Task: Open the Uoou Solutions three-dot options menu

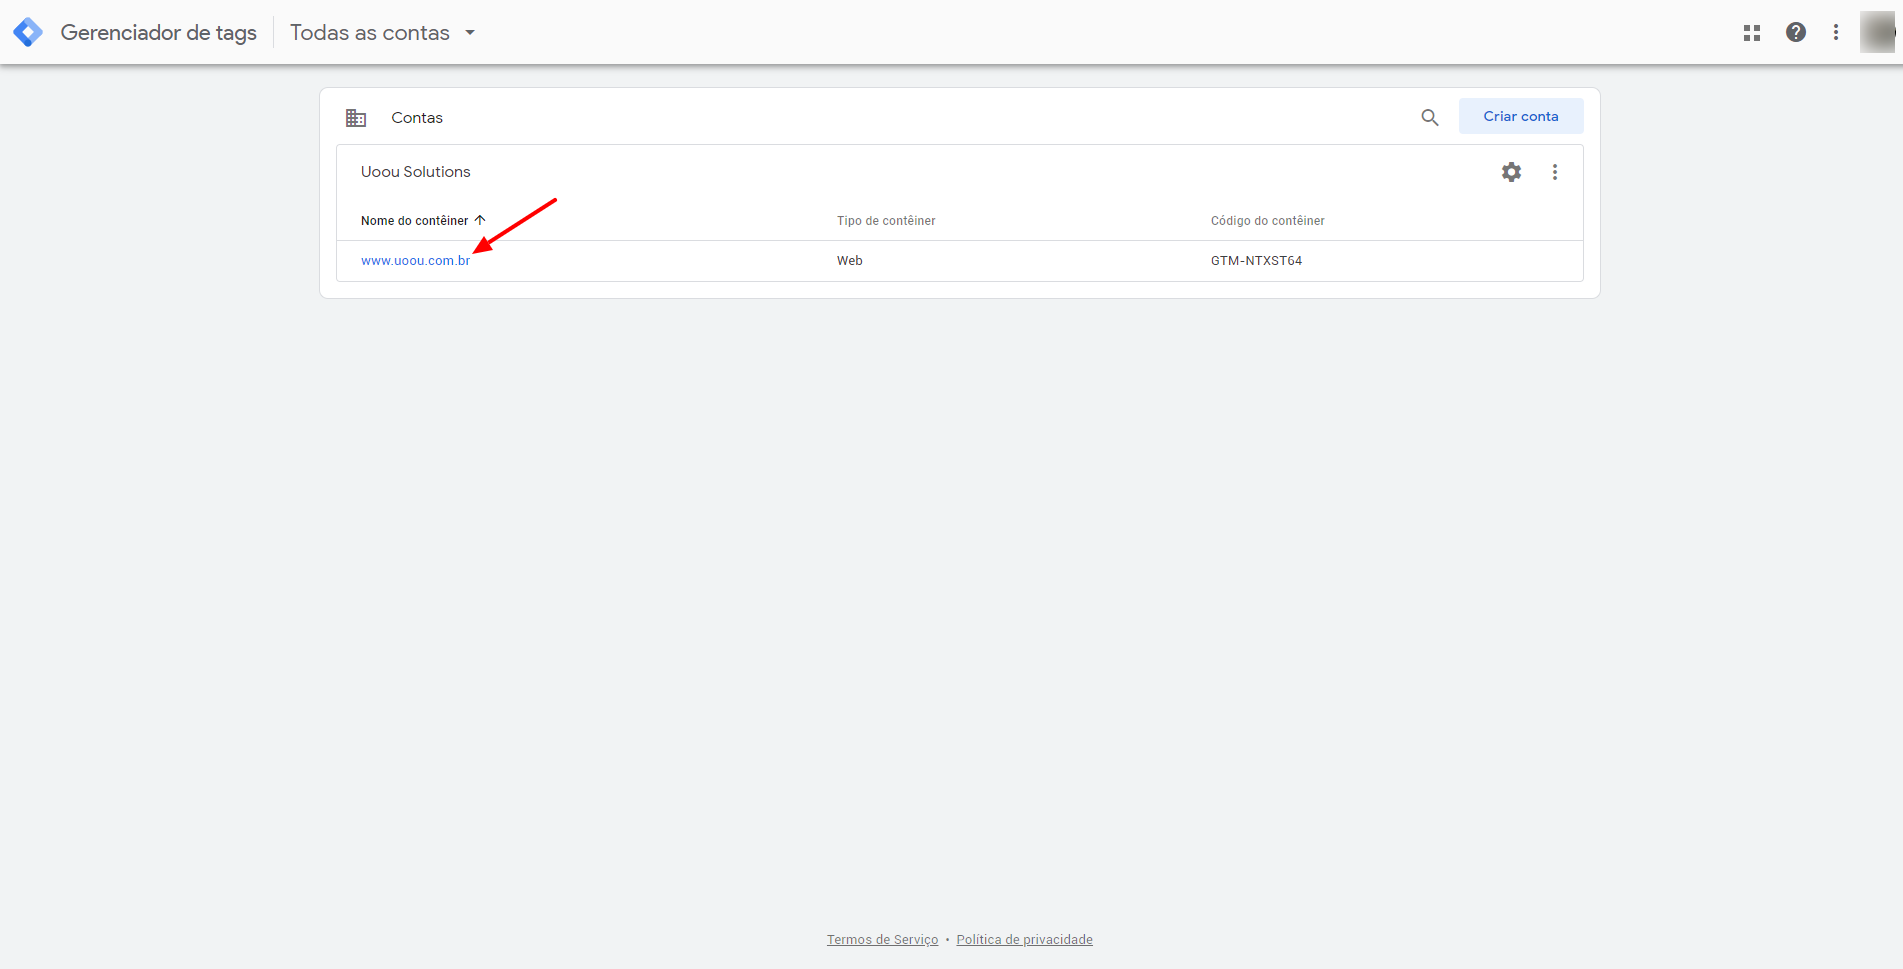Action: pyautogui.click(x=1555, y=172)
